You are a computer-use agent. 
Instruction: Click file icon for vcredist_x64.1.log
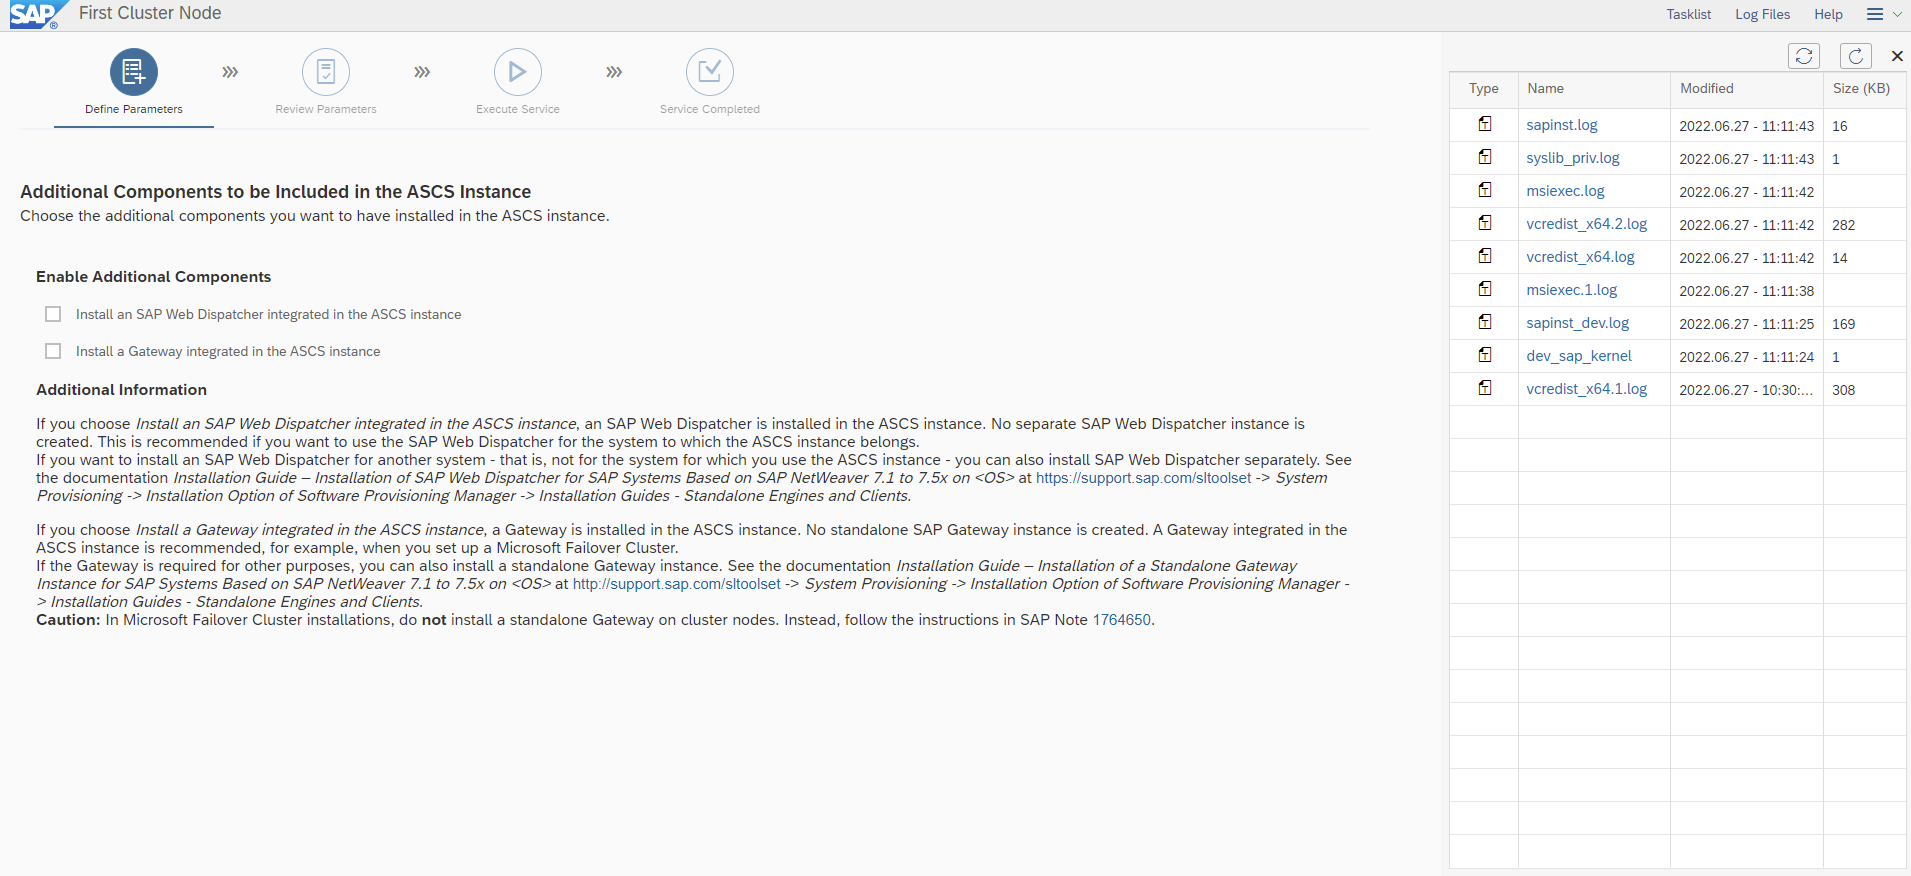[1485, 388]
